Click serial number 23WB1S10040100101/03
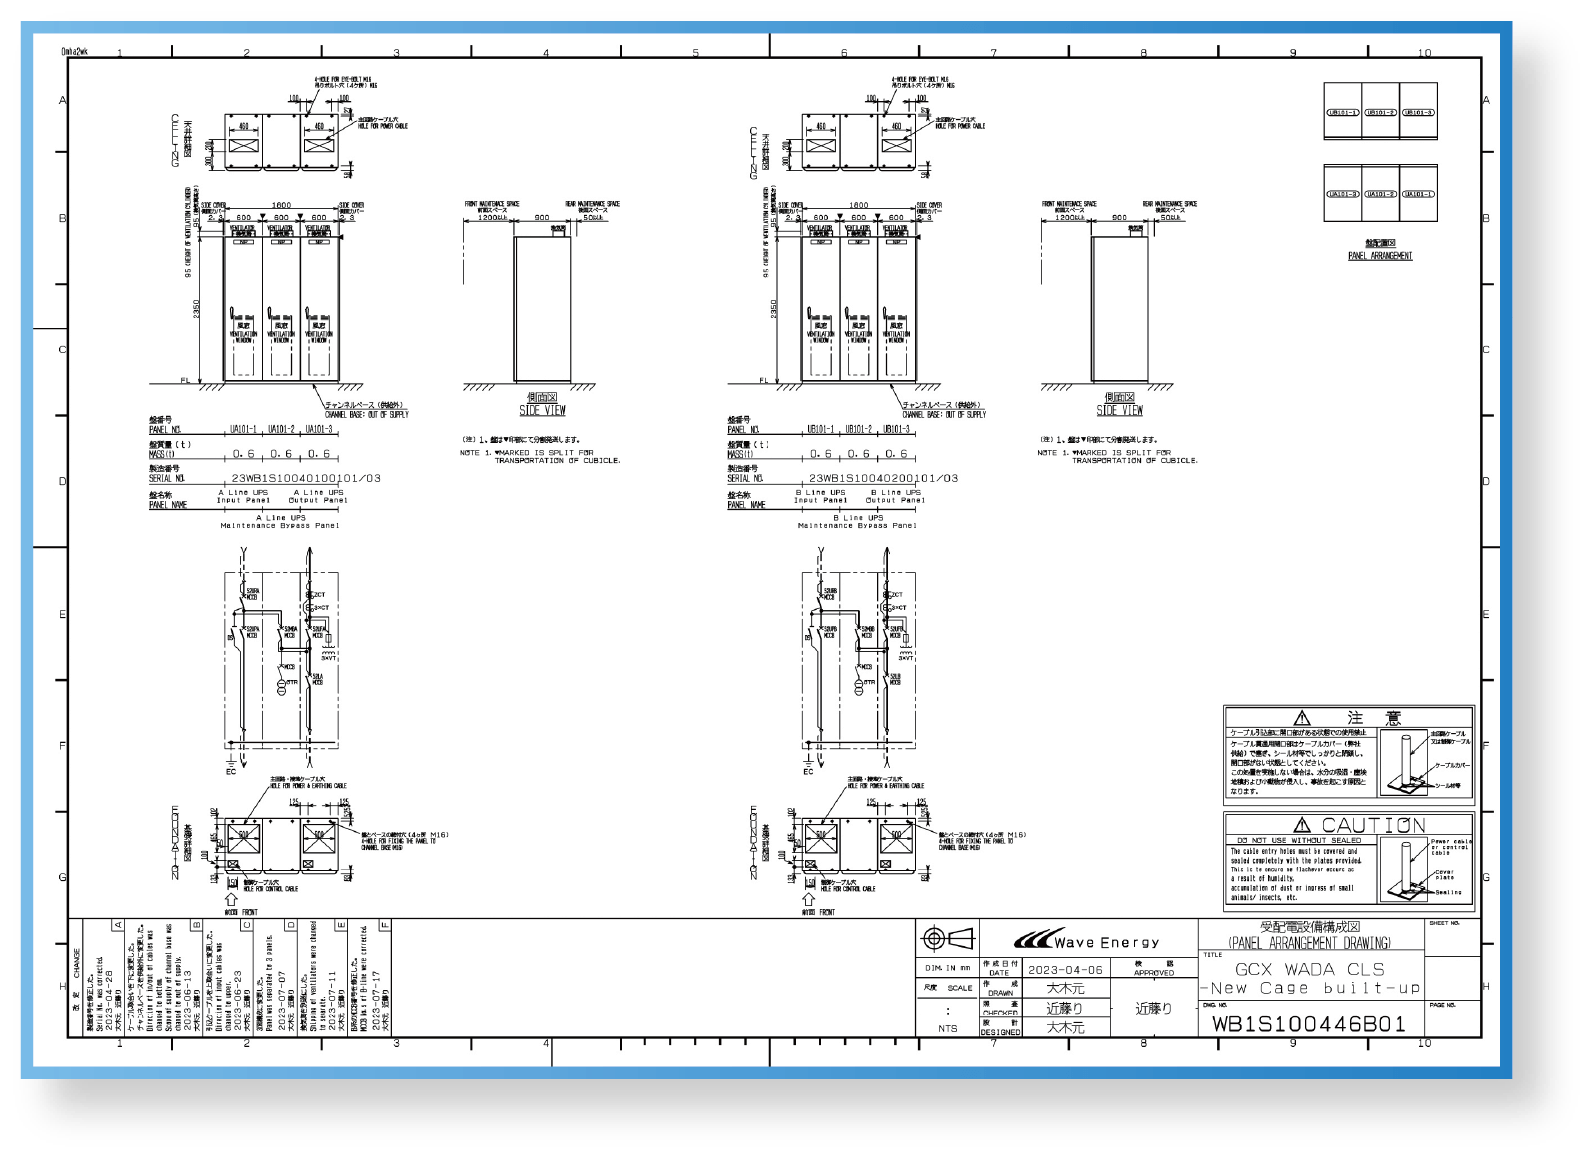The width and height of the screenshot is (1595, 1162). pos(306,478)
